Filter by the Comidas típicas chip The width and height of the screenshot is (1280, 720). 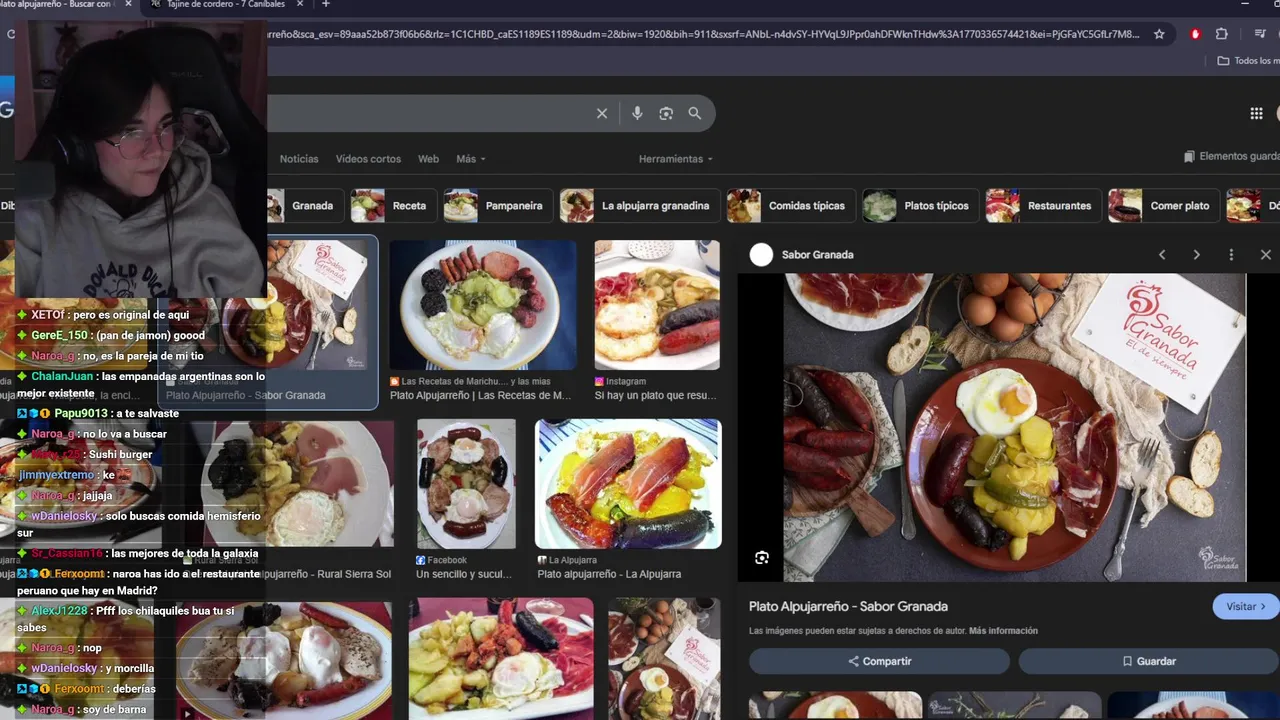point(791,206)
